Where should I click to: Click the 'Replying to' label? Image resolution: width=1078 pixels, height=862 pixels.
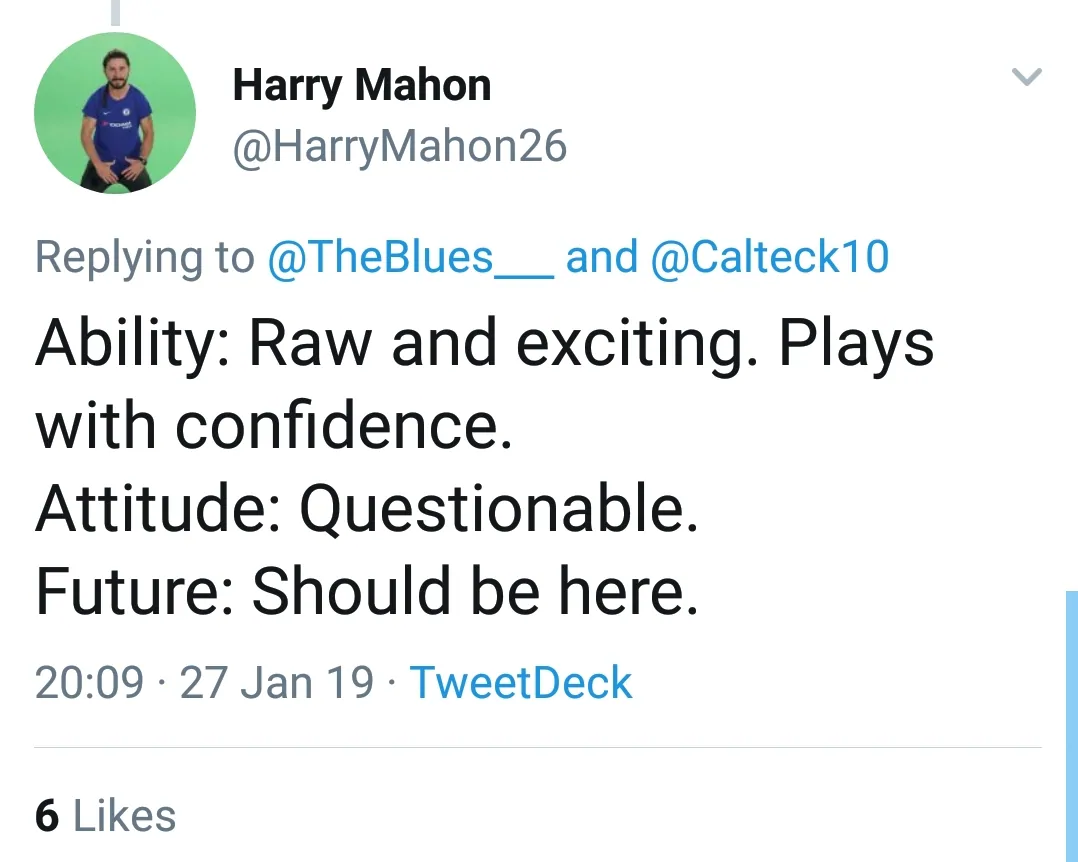[144, 257]
